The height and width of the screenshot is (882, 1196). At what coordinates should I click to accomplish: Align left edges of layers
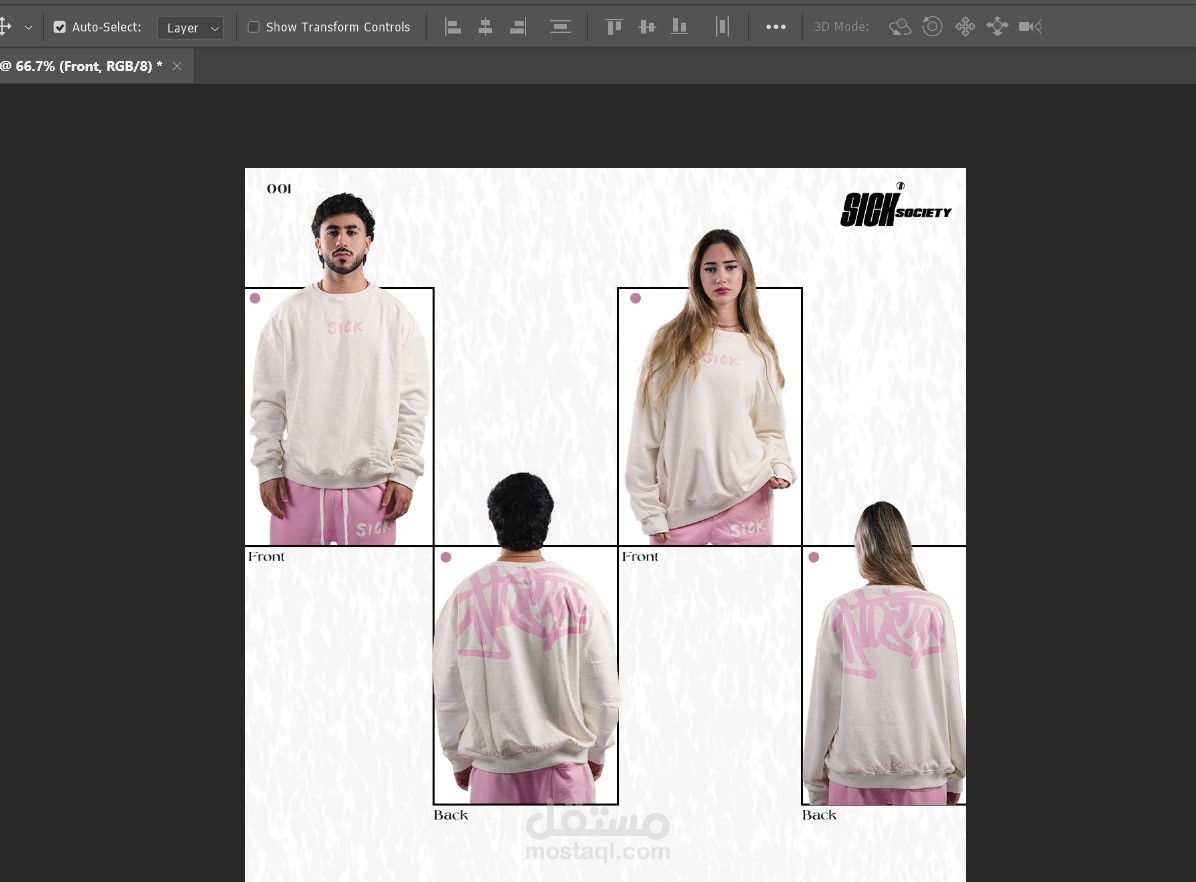point(453,27)
